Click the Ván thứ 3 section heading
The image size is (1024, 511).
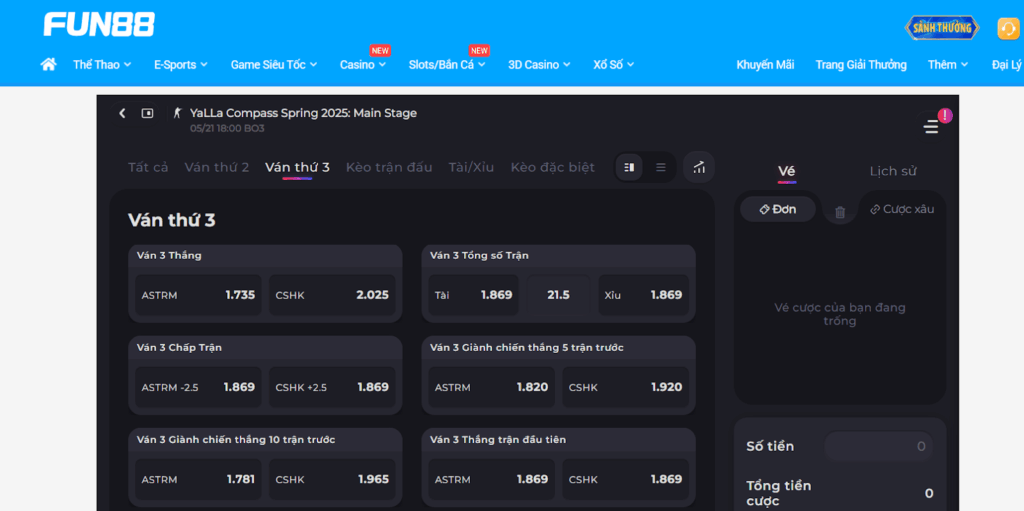click(172, 220)
